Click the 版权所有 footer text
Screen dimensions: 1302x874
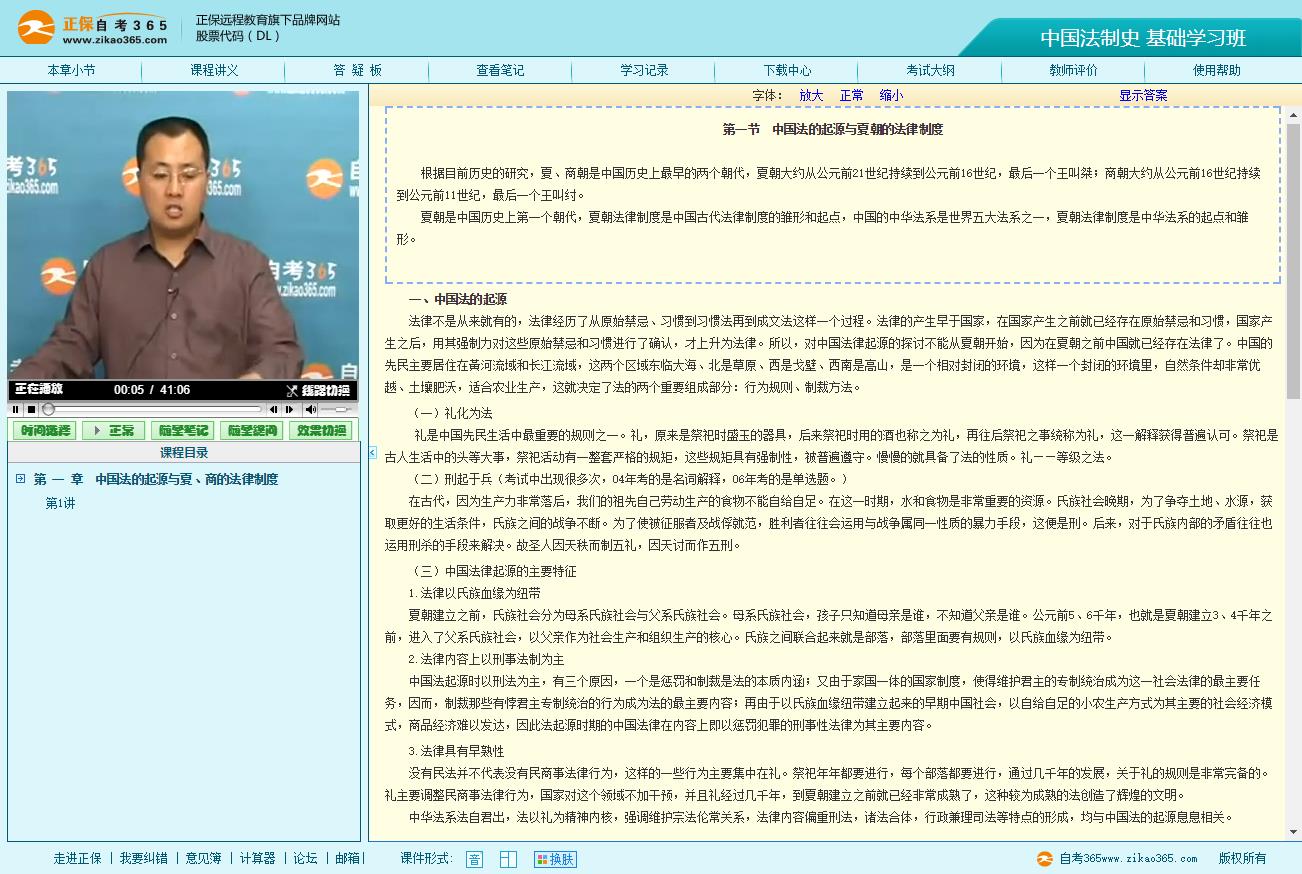point(1242,858)
